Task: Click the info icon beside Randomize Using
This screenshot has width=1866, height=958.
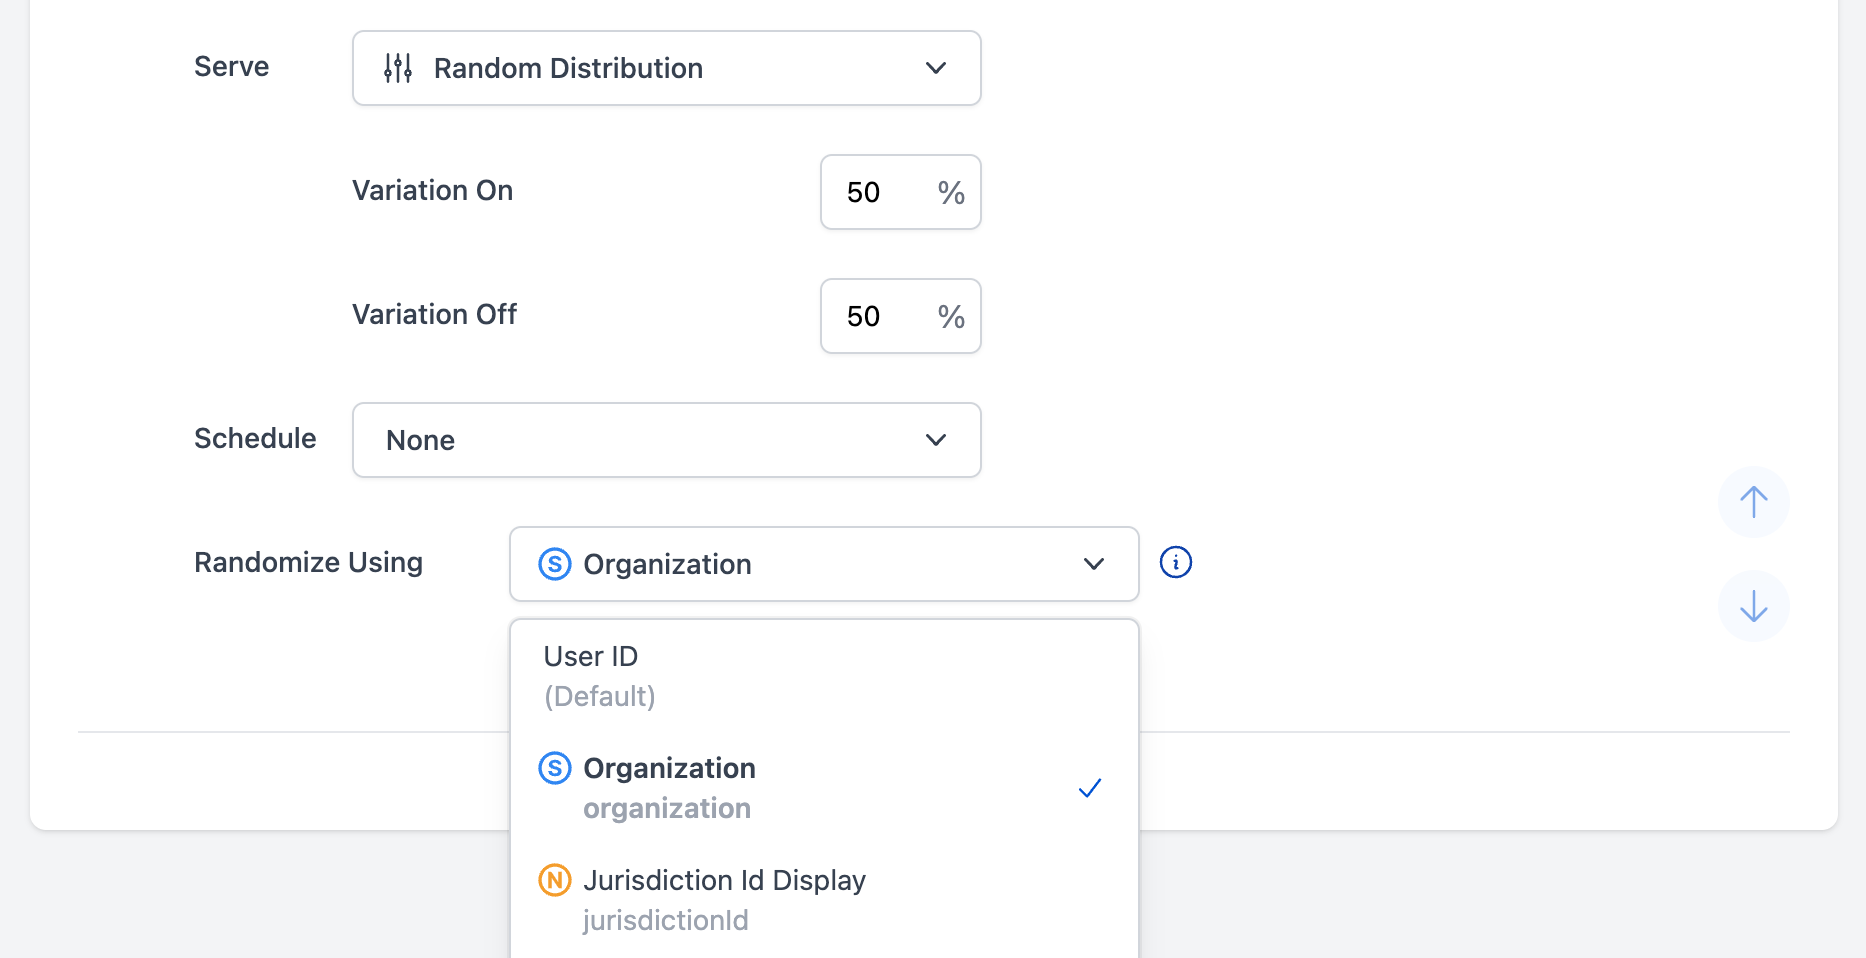Action: click(1175, 562)
